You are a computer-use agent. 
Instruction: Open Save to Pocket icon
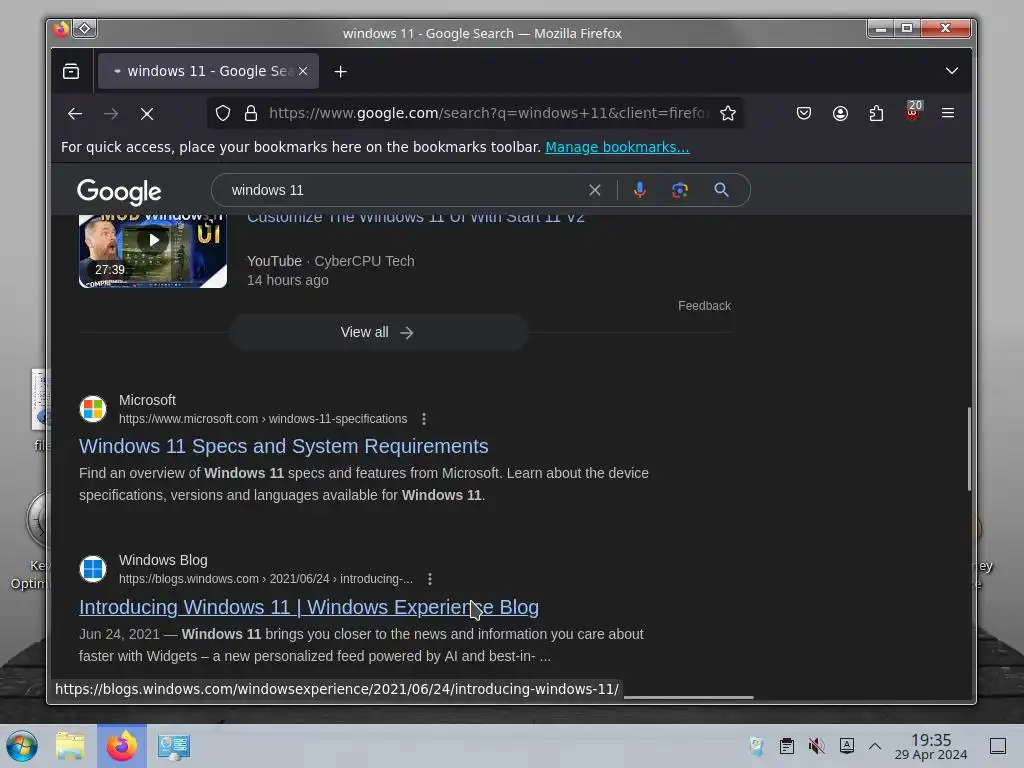[804, 114]
